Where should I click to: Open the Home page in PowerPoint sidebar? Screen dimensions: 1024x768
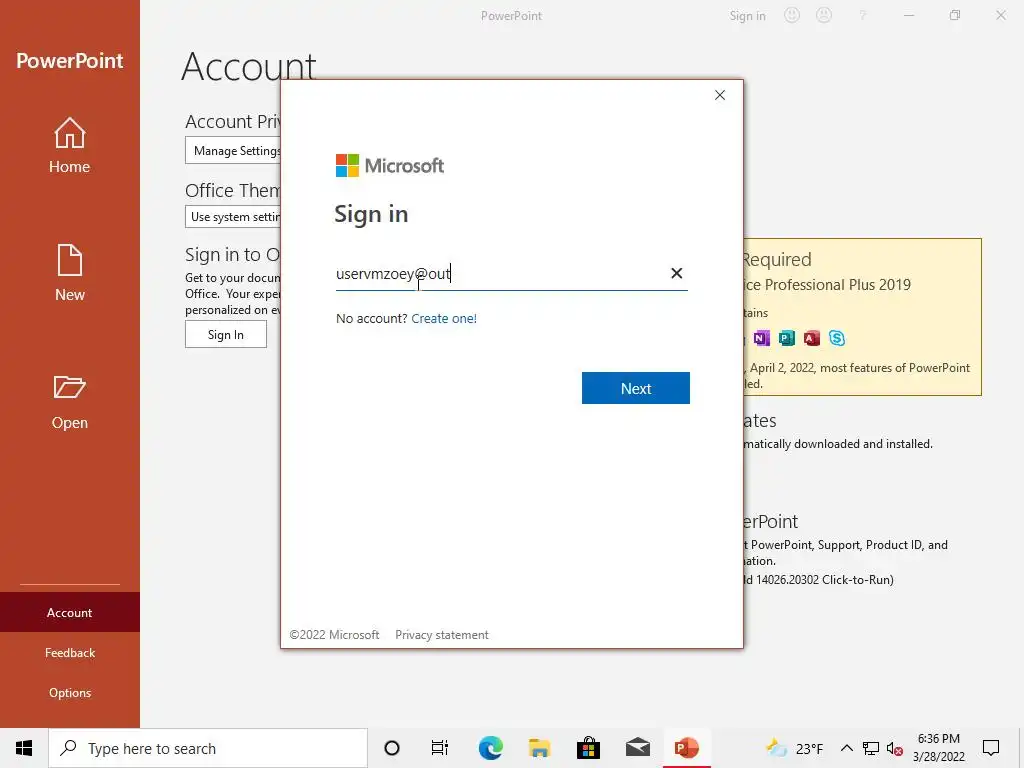coord(69,145)
